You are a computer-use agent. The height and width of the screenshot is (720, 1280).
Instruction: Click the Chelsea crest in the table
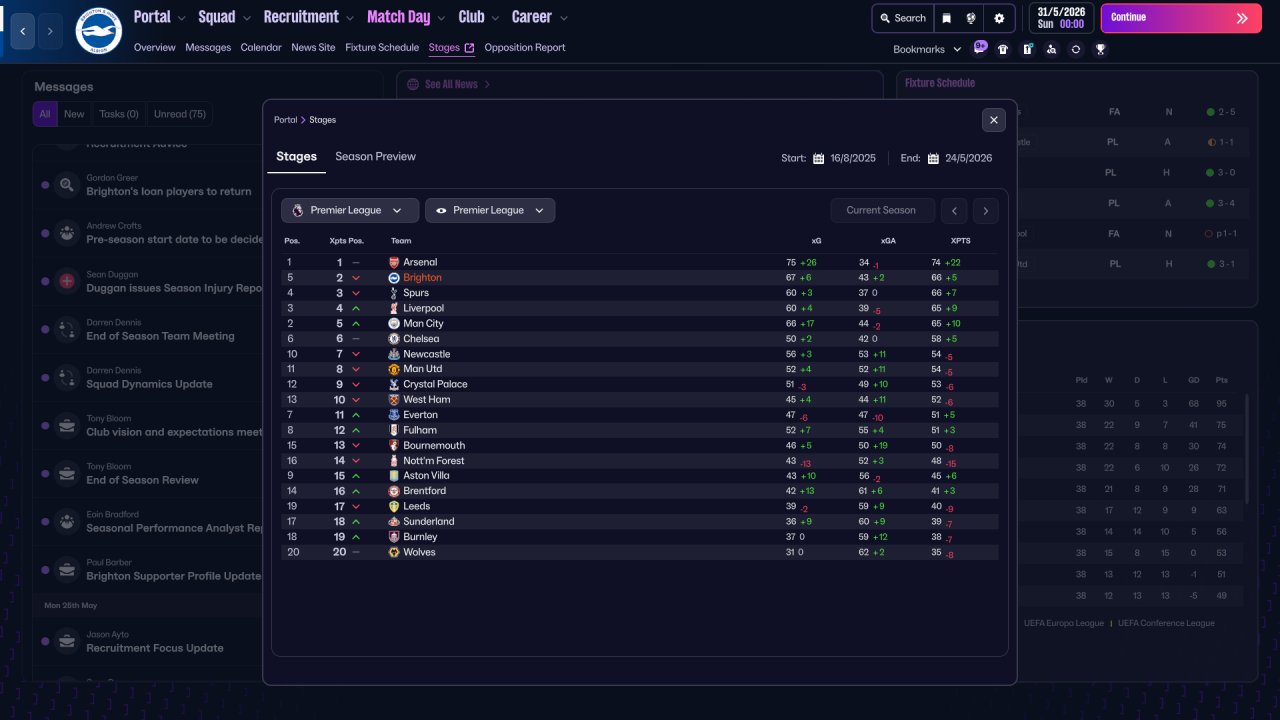click(394, 339)
